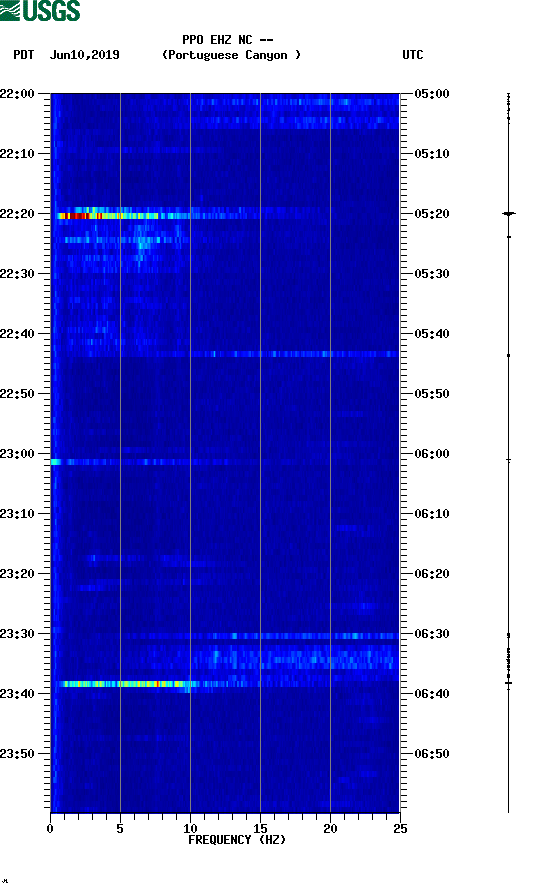This screenshot has height=892, width=552.
Task: Click the 23:20 PDT time label
Action: pyautogui.click(x=17, y=574)
